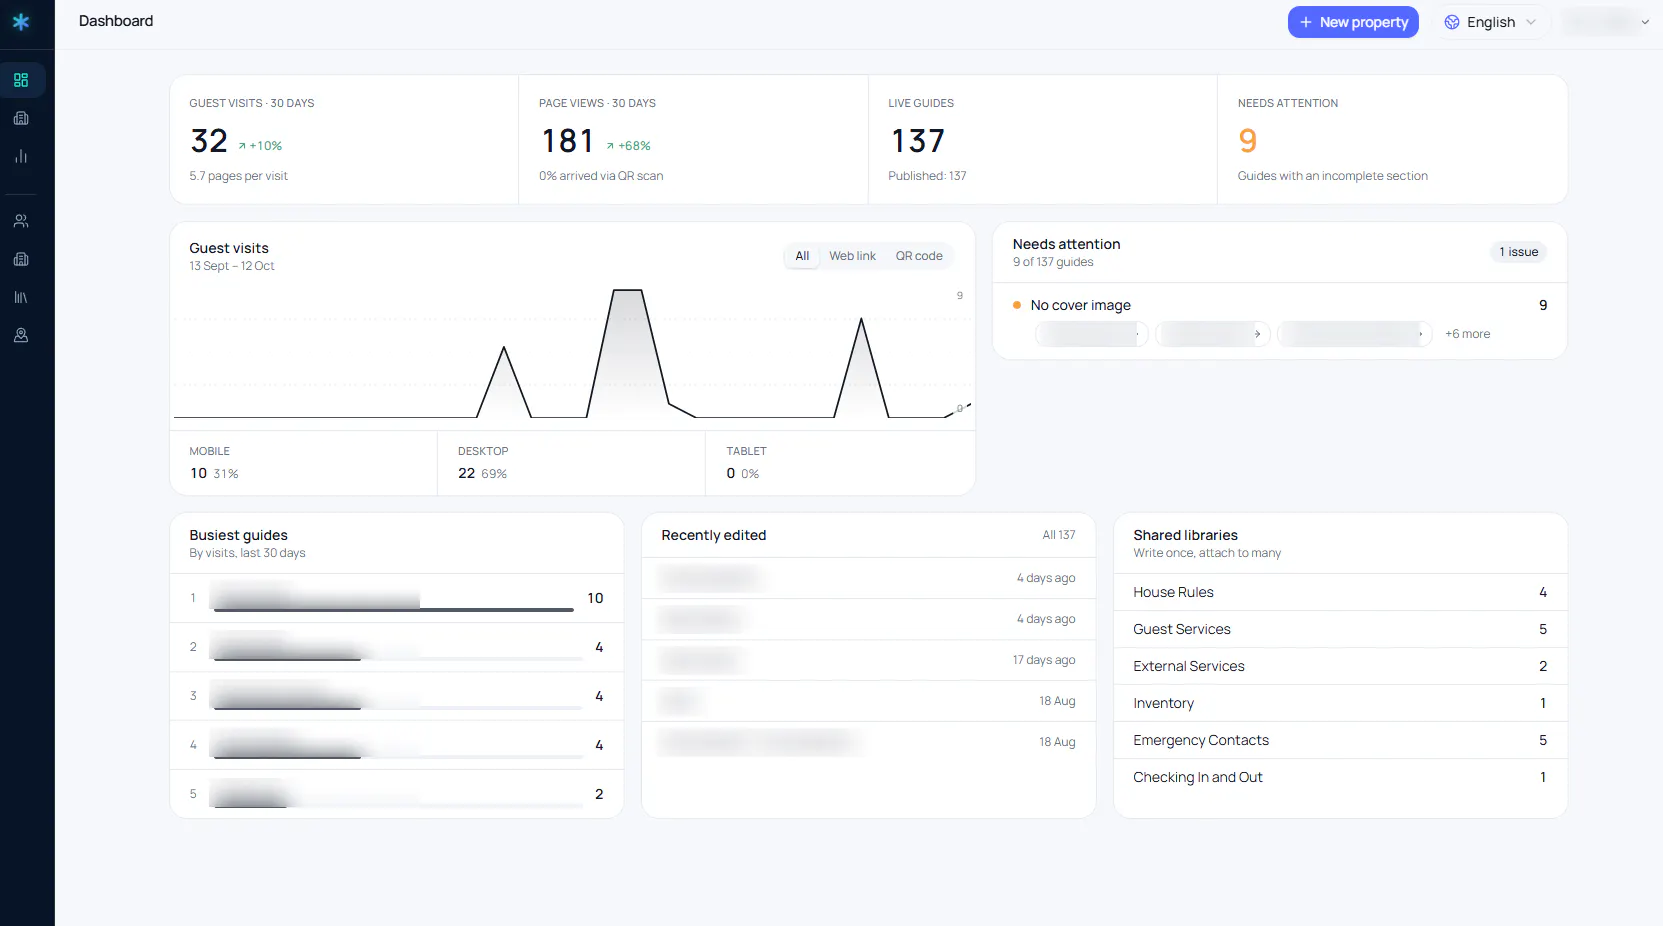Open the No cover image issue row
1663x926 pixels.
1279,305
